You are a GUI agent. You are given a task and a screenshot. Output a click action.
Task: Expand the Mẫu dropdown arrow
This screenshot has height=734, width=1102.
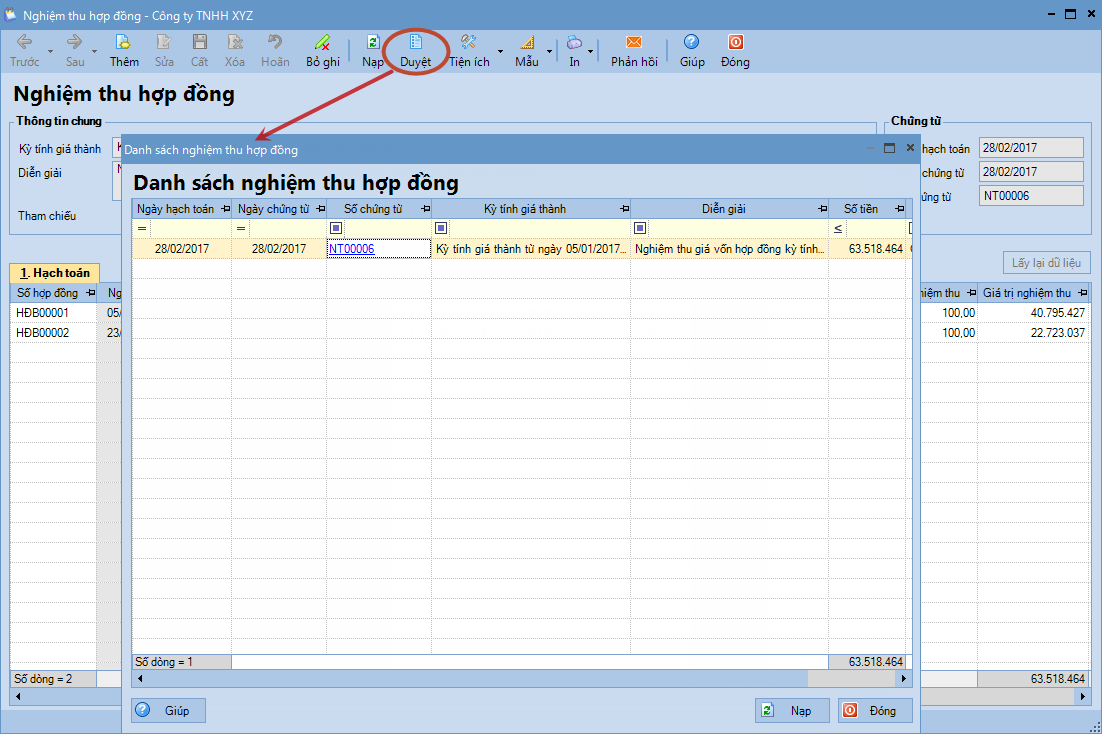coord(550,51)
